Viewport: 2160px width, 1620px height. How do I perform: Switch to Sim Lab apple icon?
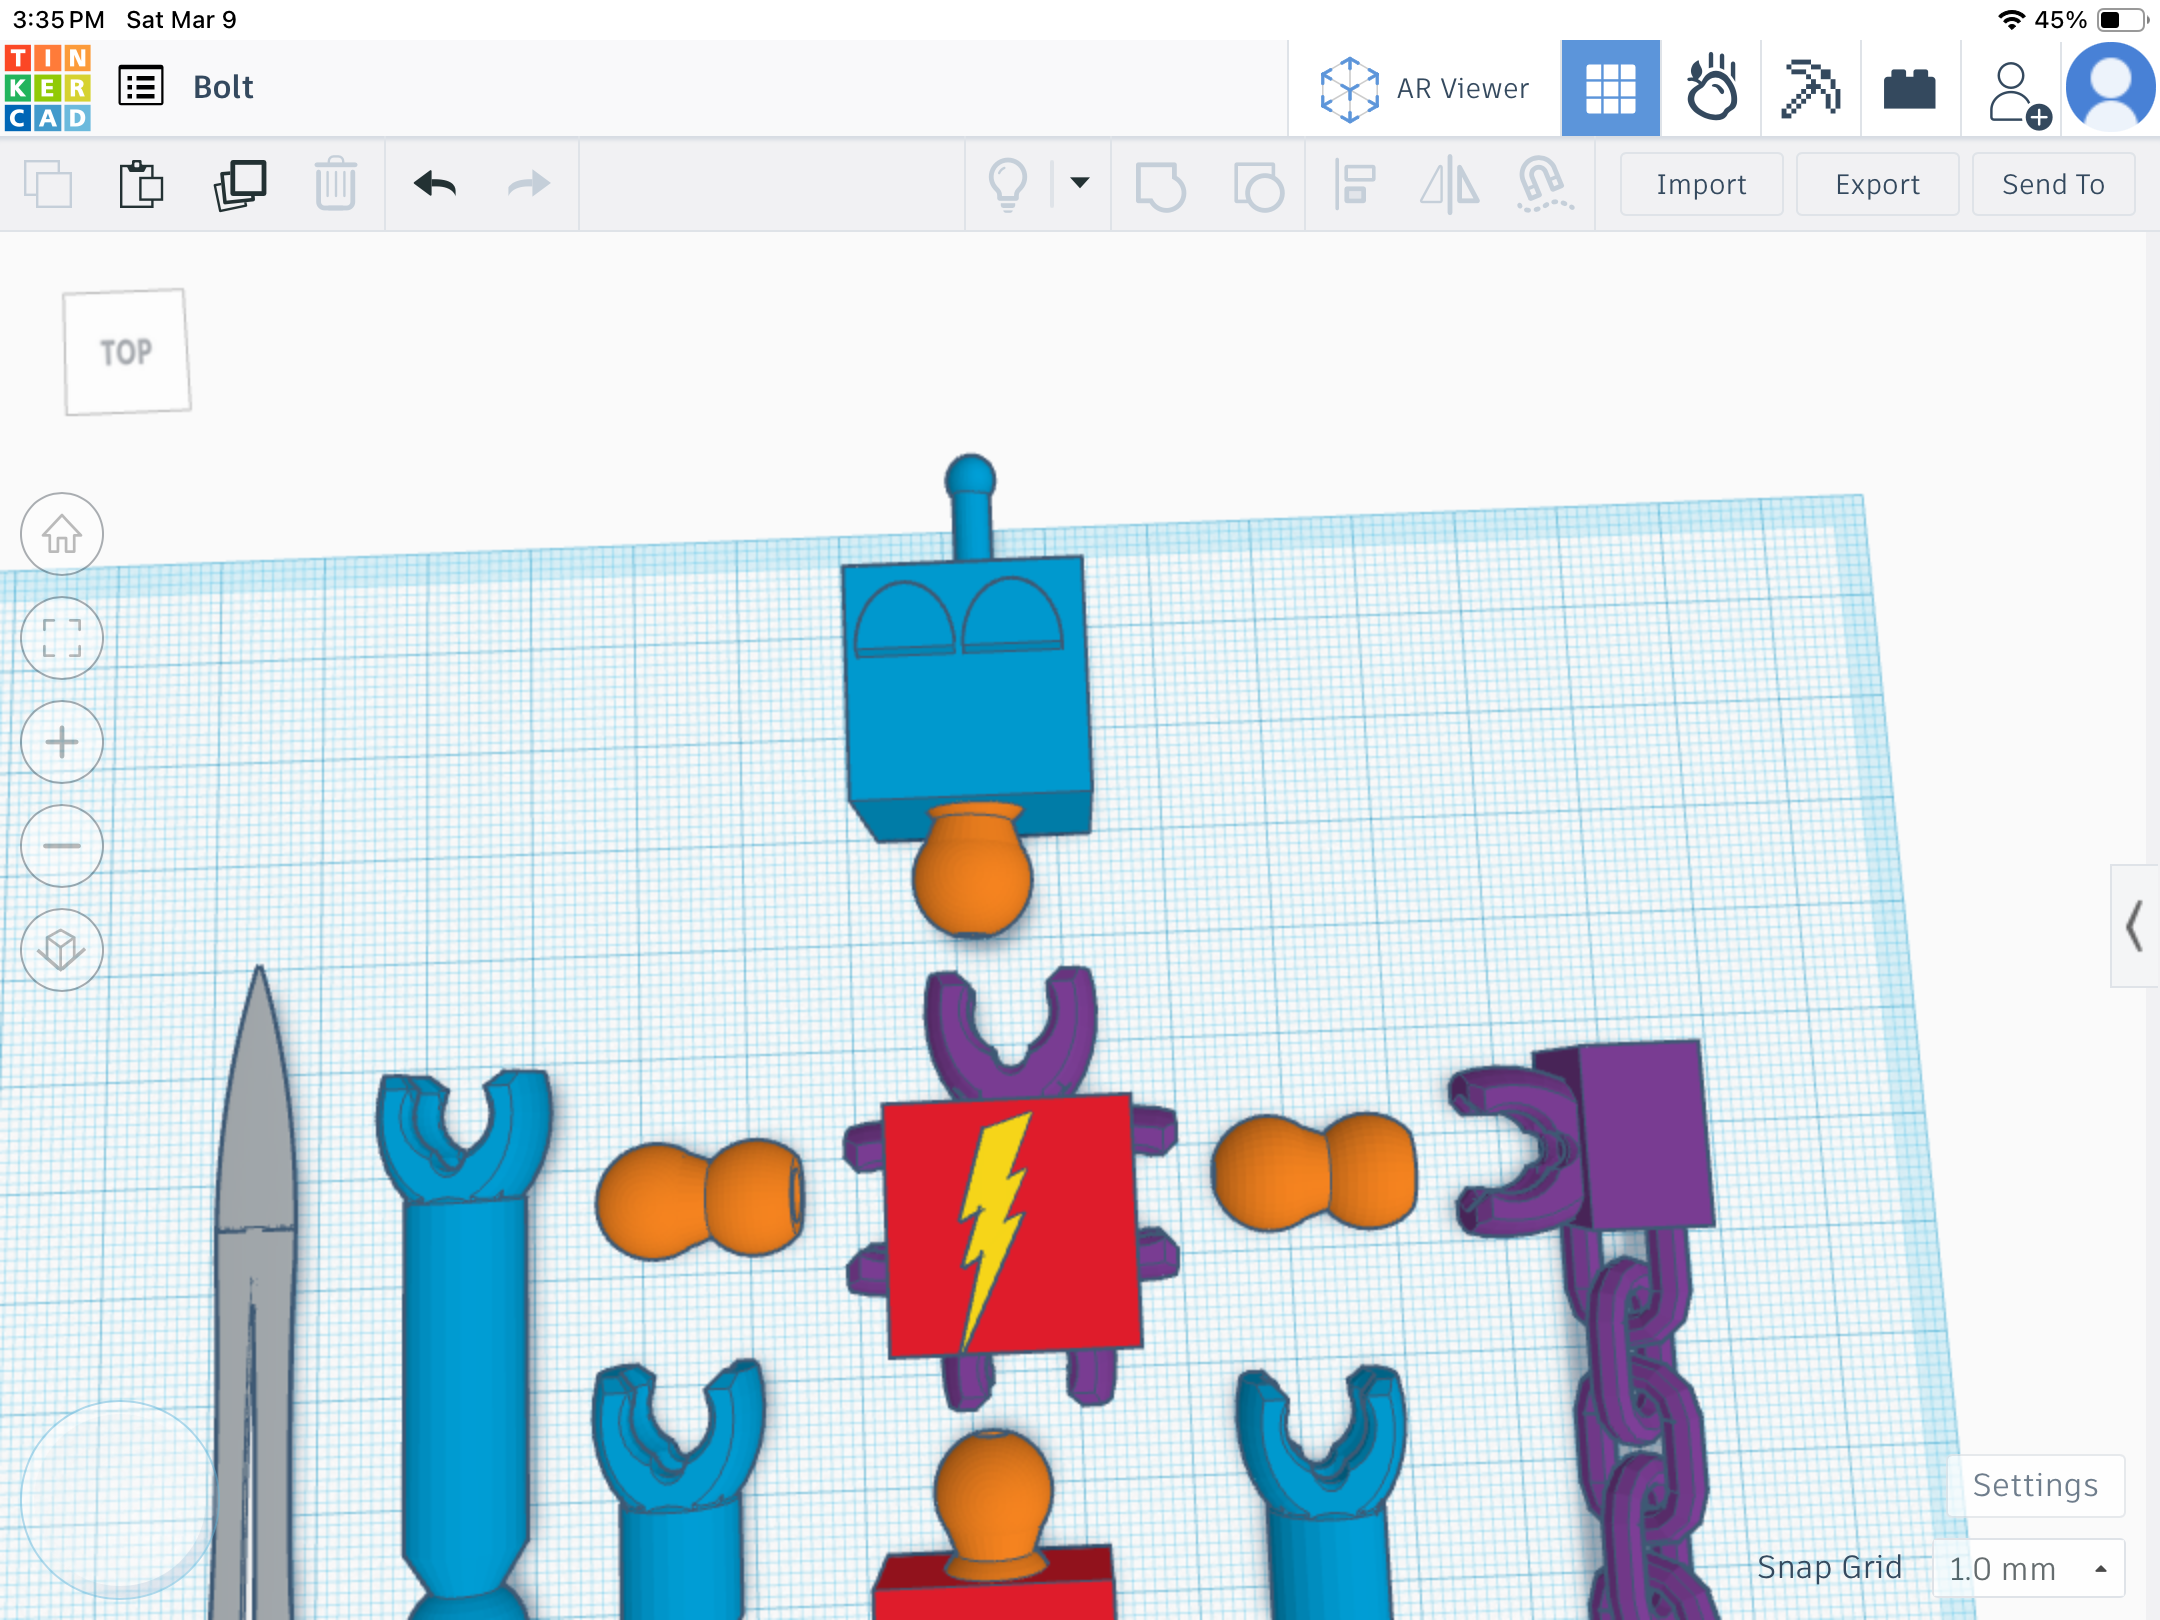[1711, 88]
